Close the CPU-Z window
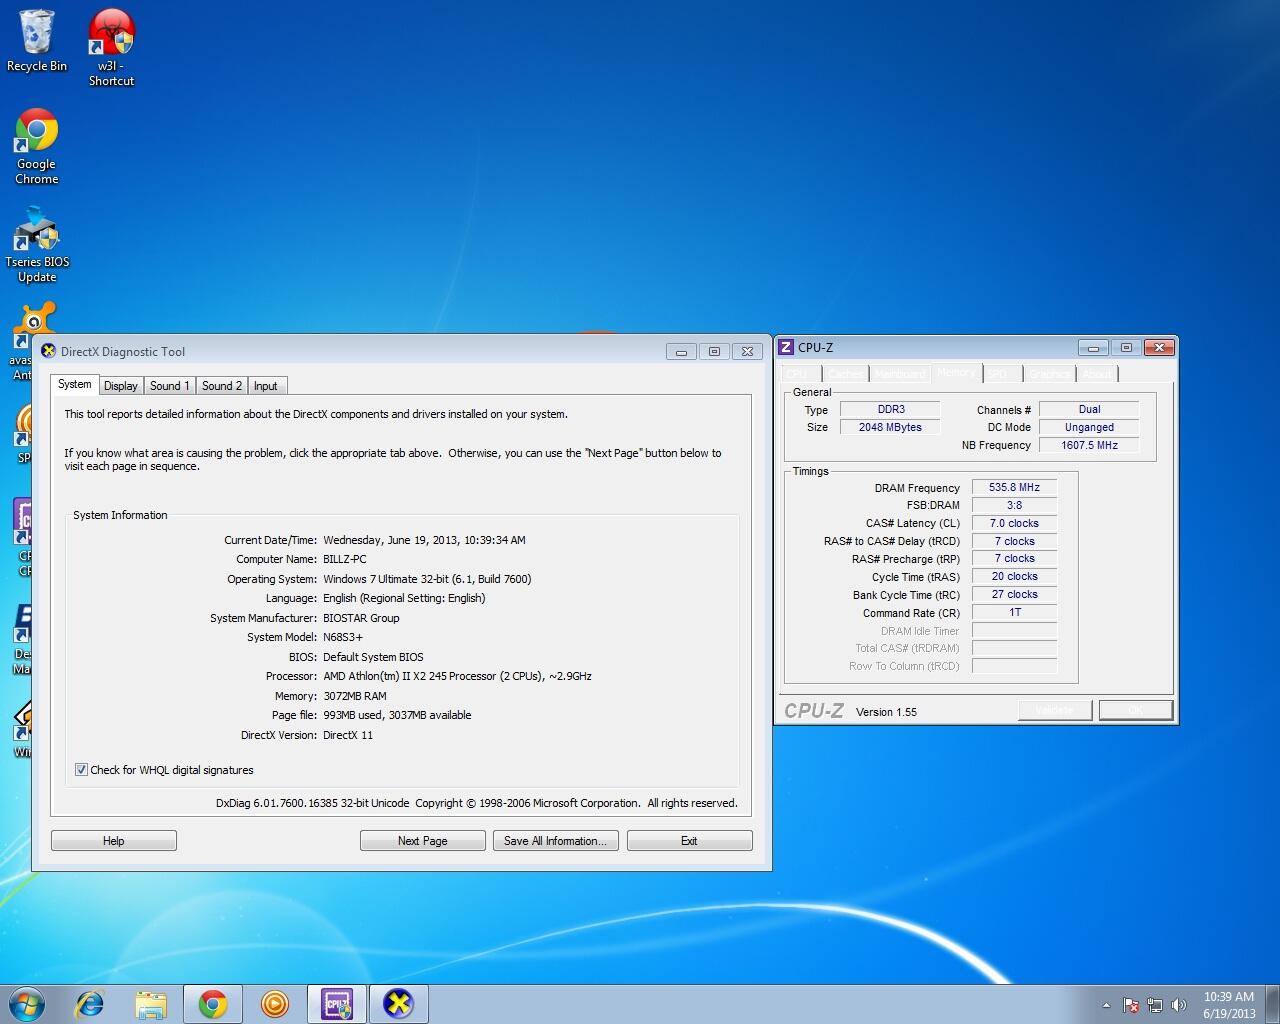 [1159, 347]
